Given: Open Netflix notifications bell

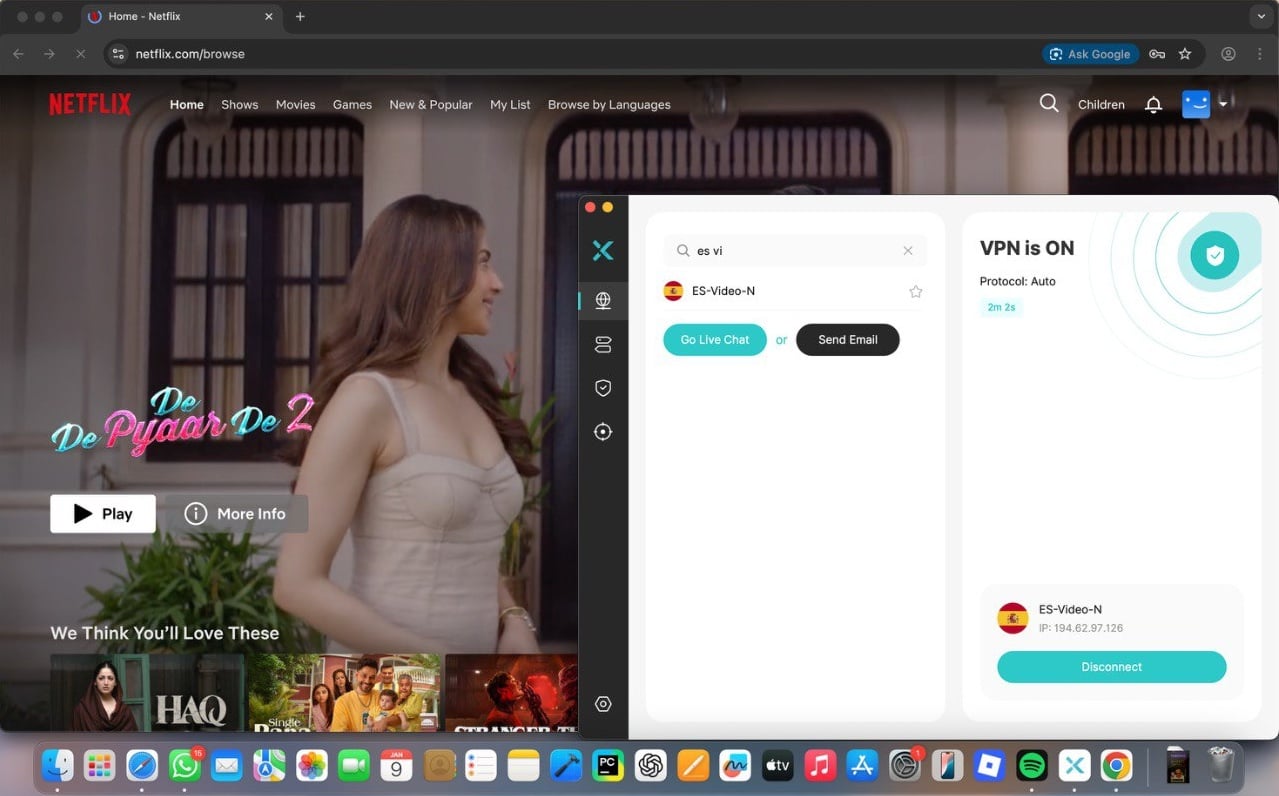Looking at the screenshot, I should [1153, 104].
